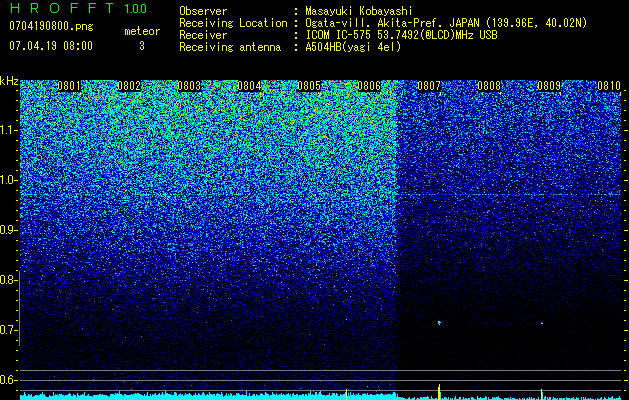Click the 0801 time marker

69,86
